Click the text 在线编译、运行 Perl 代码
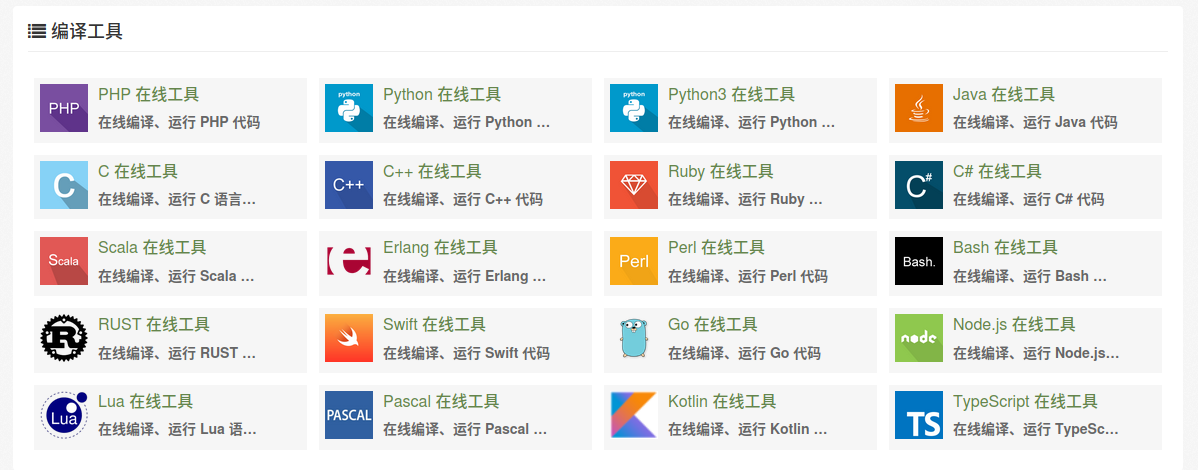This screenshot has width=1198, height=470. 747,276
